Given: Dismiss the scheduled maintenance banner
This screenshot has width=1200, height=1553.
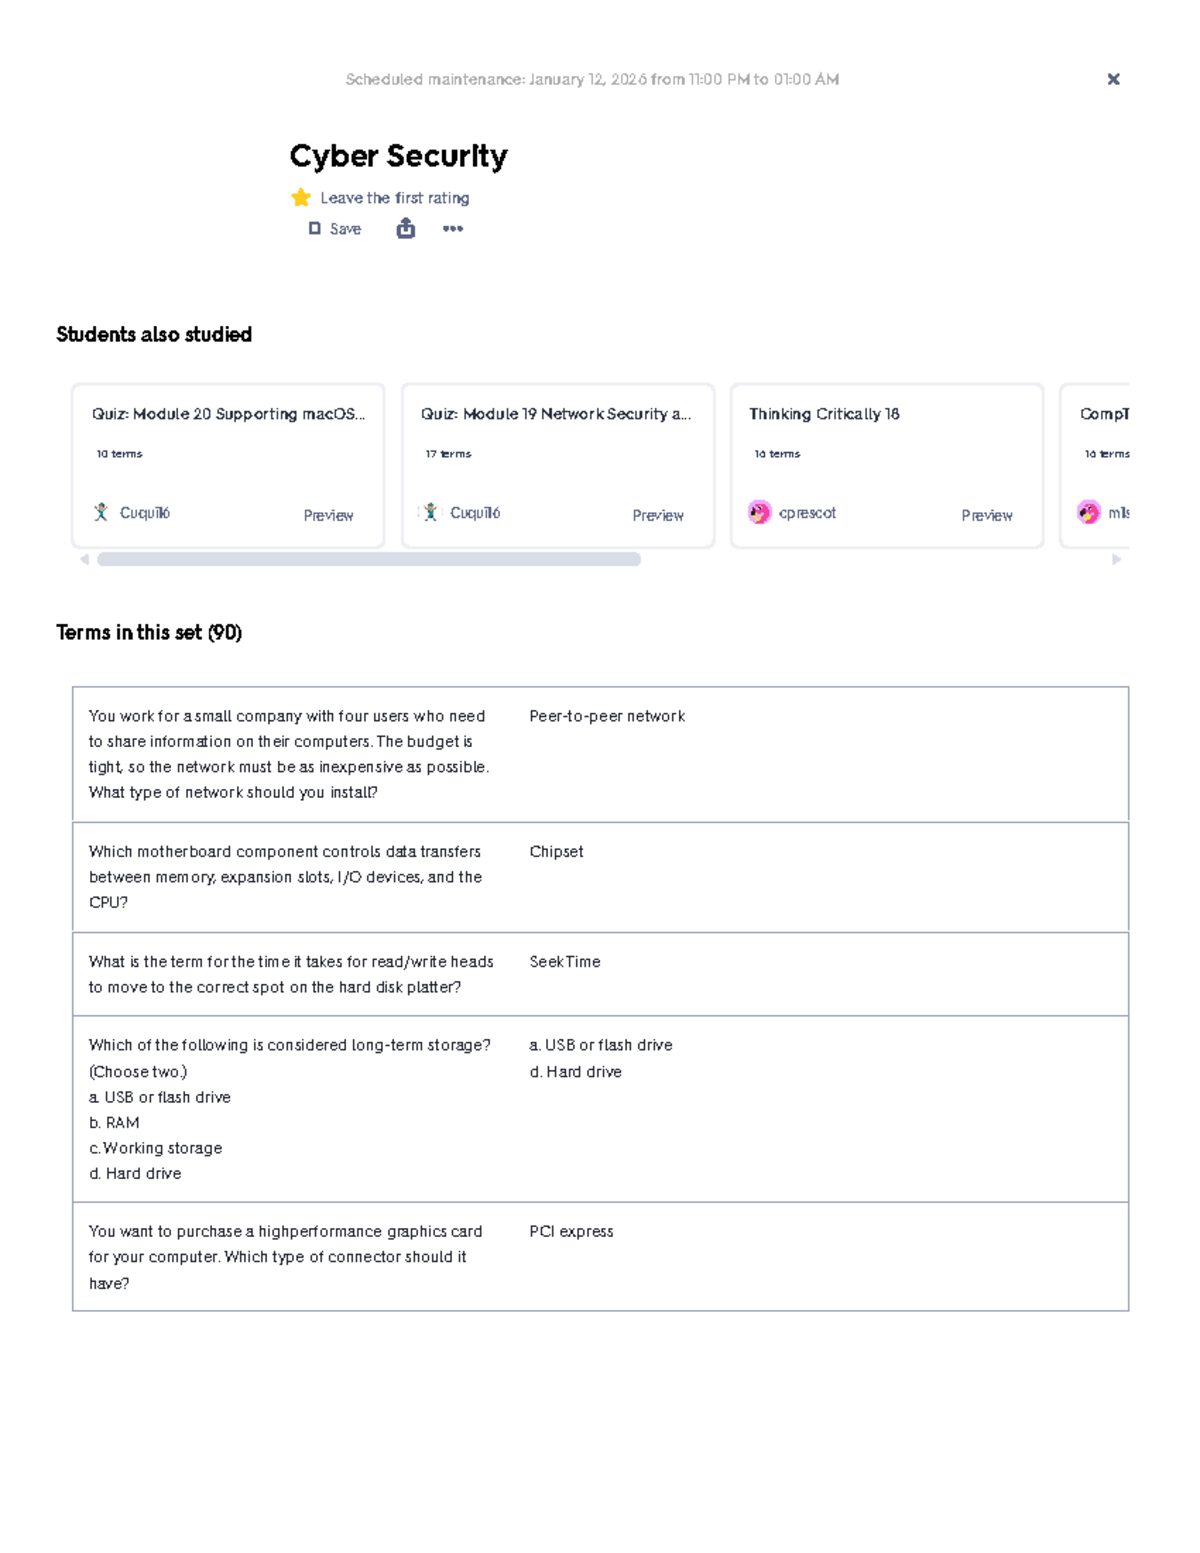Looking at the screenshot, I should [x=1113, y=79].
